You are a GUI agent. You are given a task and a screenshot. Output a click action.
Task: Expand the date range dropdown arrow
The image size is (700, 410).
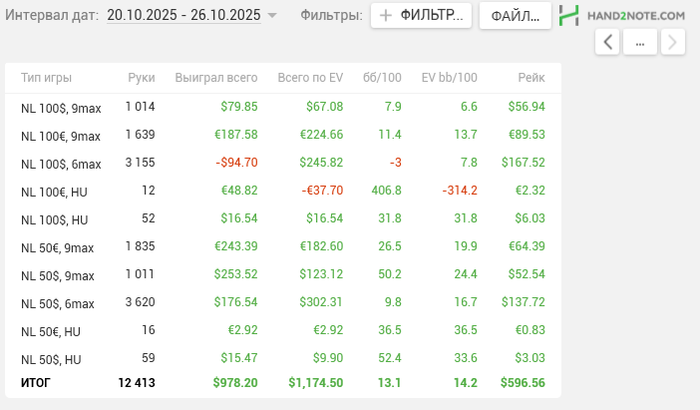pos(272,16)
